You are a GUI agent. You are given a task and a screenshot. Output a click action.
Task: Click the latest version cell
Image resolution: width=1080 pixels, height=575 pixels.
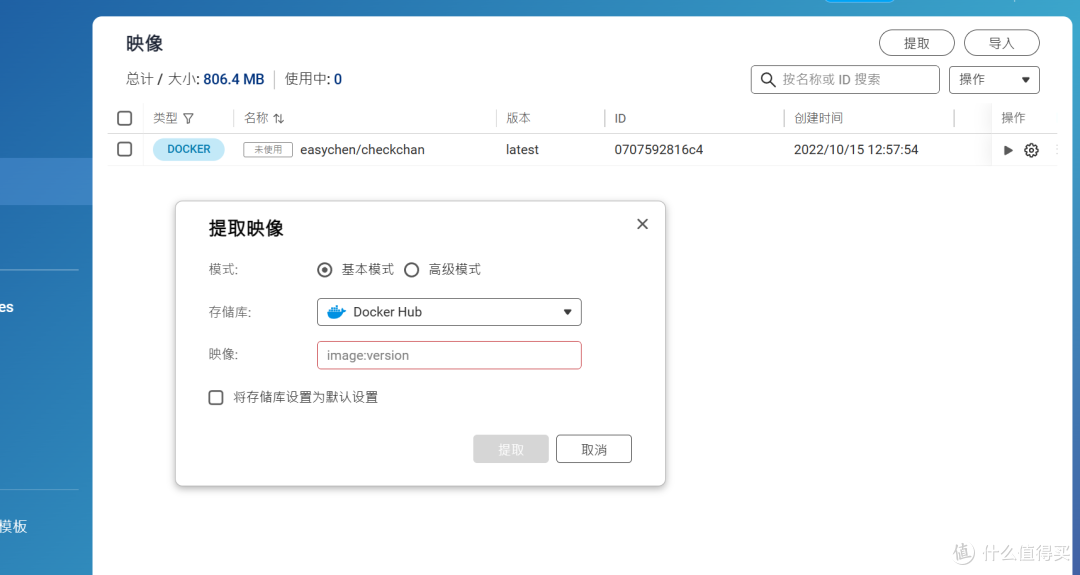point(522,149)
